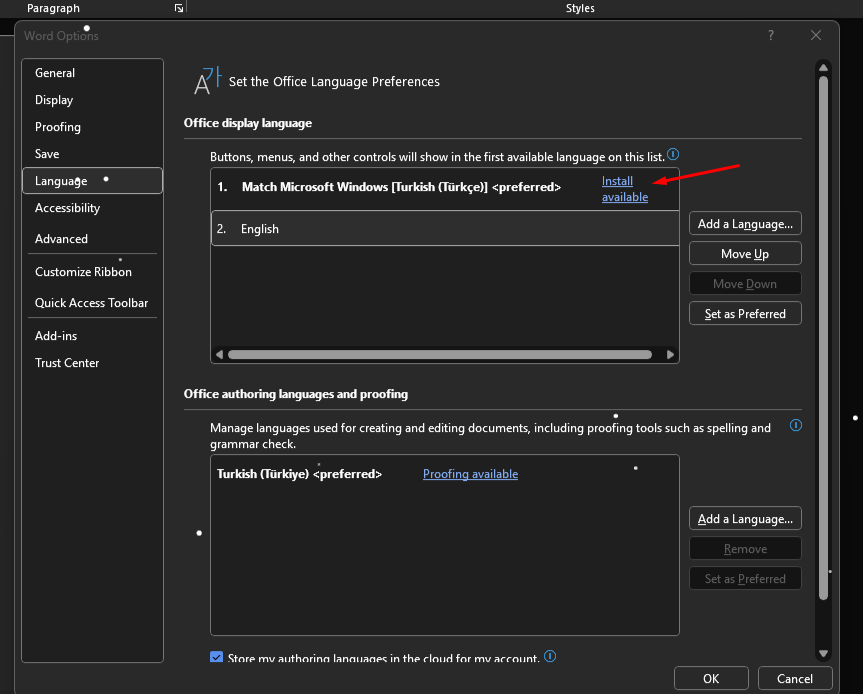This screenshot has height=694, width=863.
Task: Click Add a Language for authoring languages
Action: pos(745,518)
